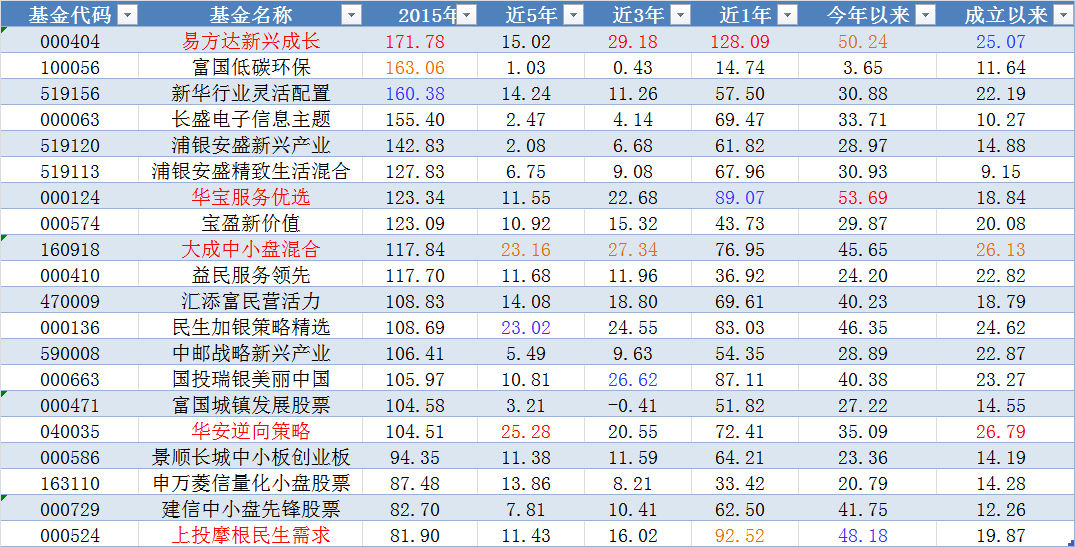The image size is (1075, 547).
Task: Select the 近1年 value 89.07
Action: coord(740,198)
